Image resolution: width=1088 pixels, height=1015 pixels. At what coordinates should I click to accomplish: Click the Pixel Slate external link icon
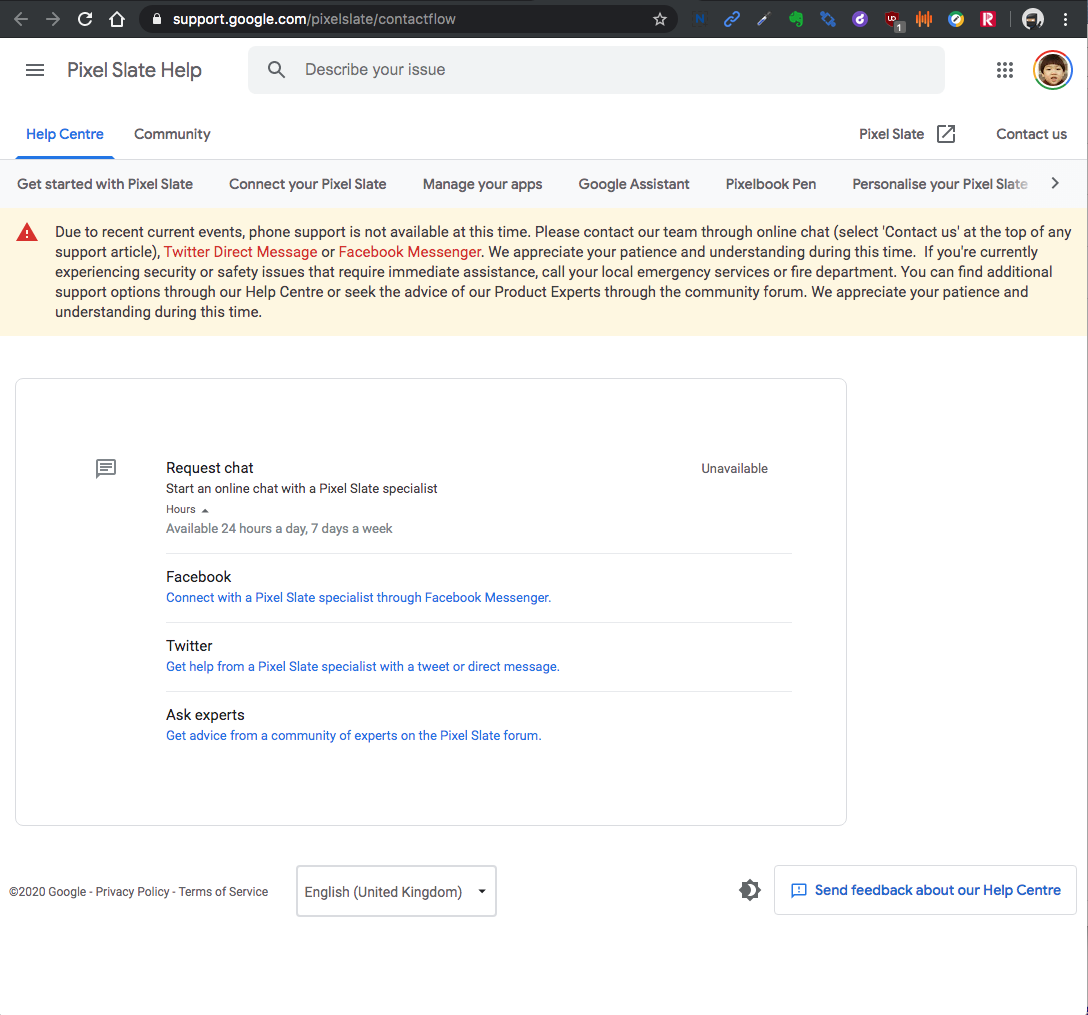coord(946,134)
